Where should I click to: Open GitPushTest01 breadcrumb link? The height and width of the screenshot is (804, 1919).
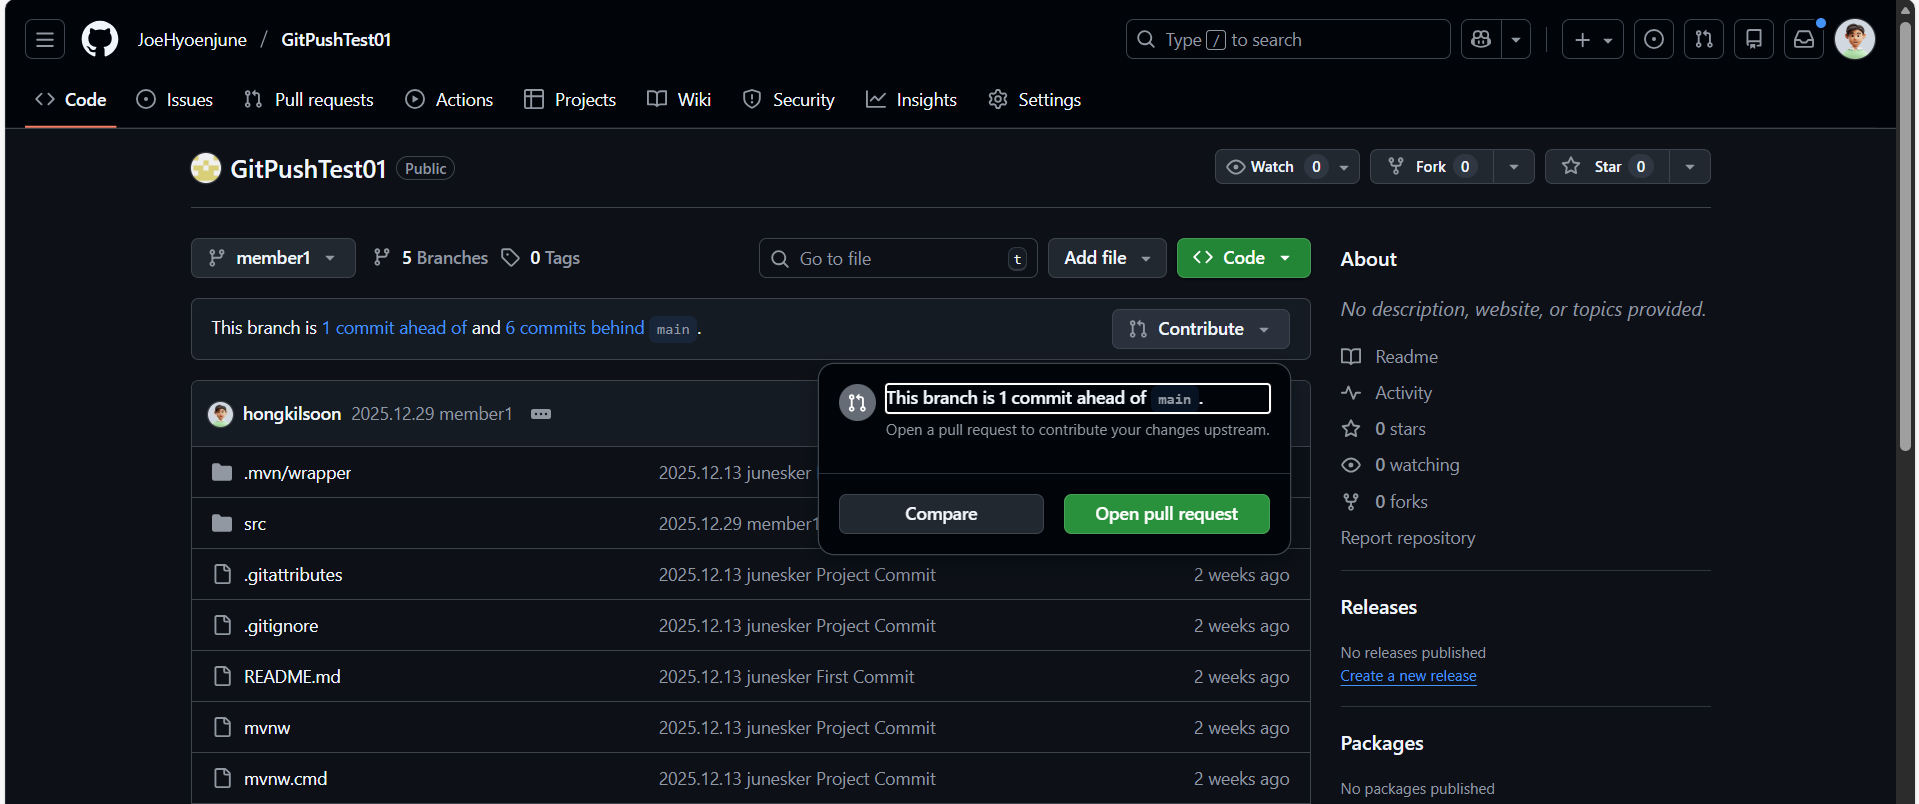click(x=336, y=40)
